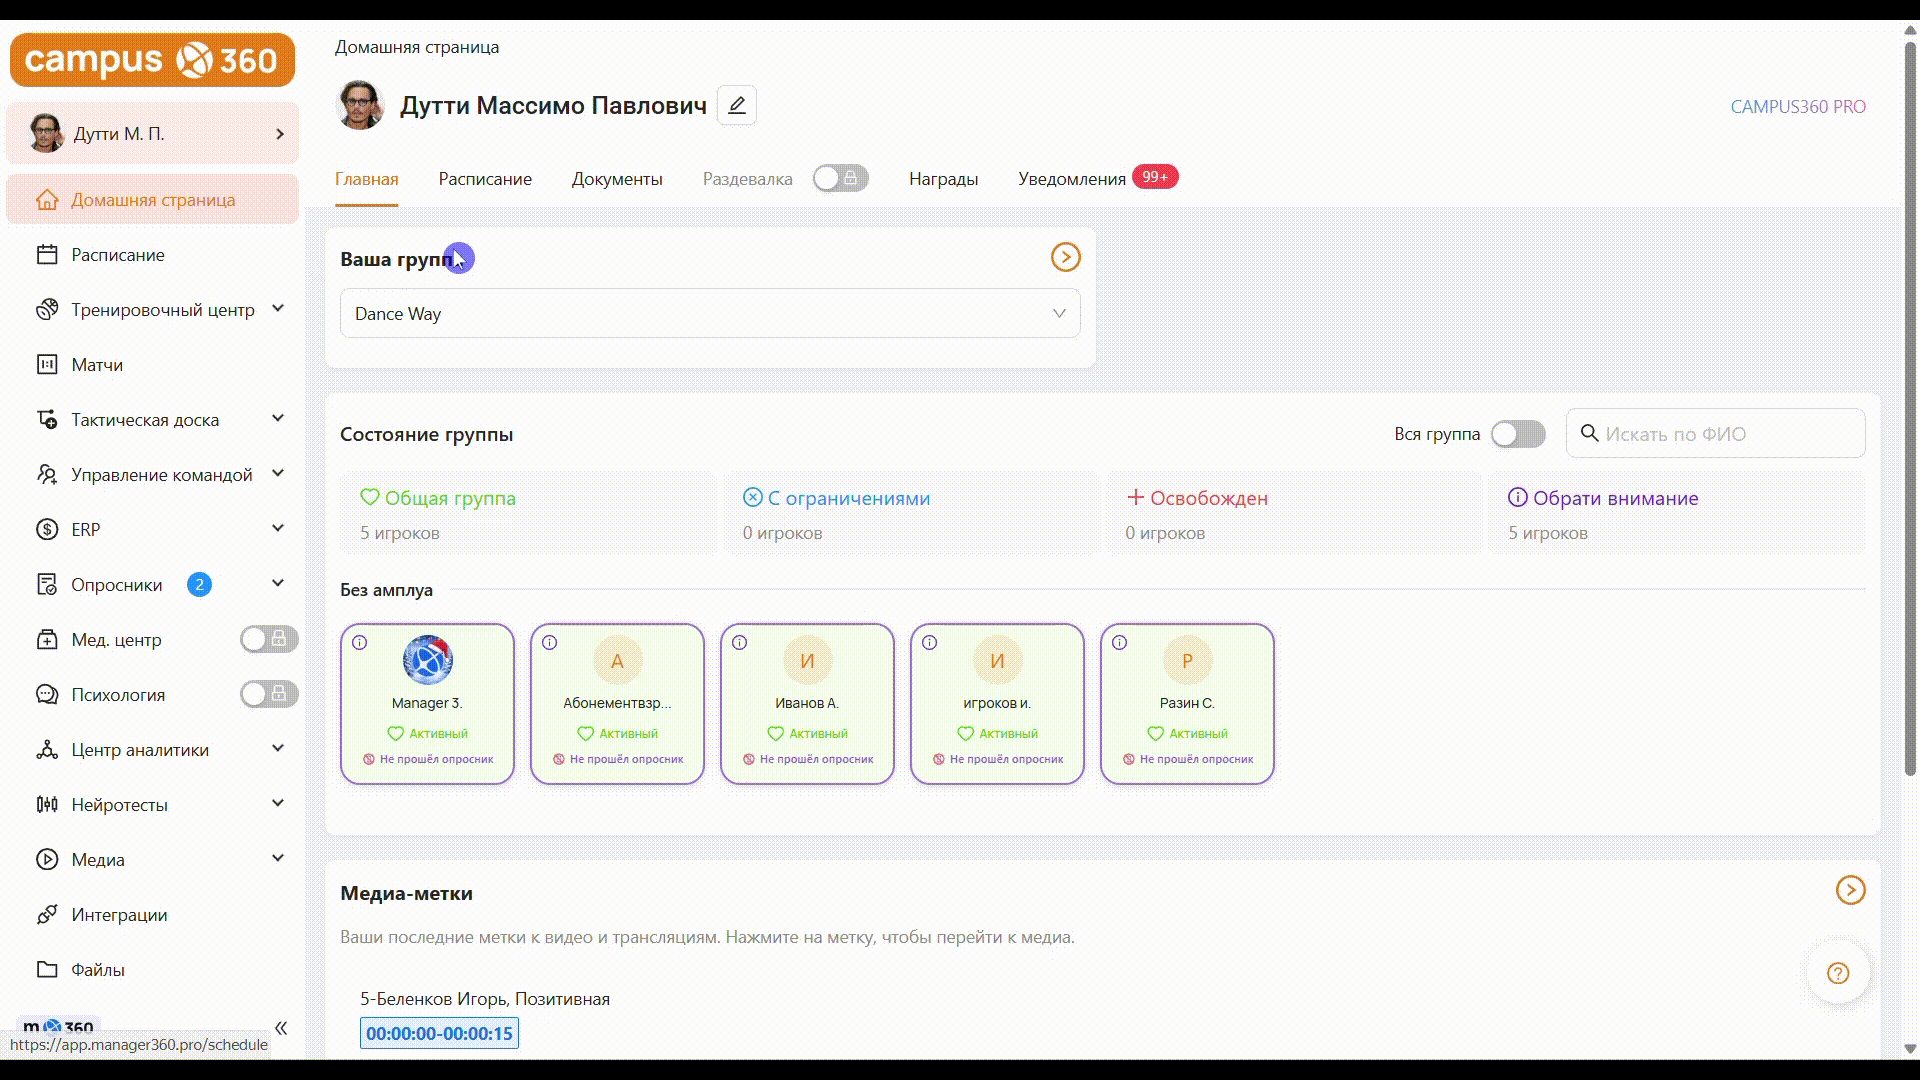
Task: Expand Тренировочный центр menu
Action: pyautogui.click(x=278, y=309)
